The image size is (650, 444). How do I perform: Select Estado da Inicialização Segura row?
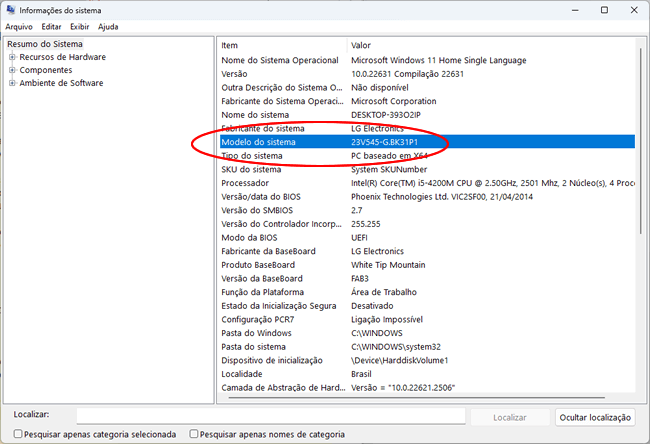click(x=427, y=306)
